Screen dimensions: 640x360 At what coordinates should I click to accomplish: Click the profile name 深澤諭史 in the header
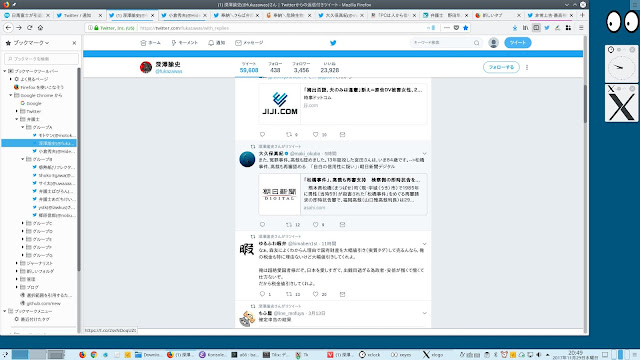[x=168, y=64]
